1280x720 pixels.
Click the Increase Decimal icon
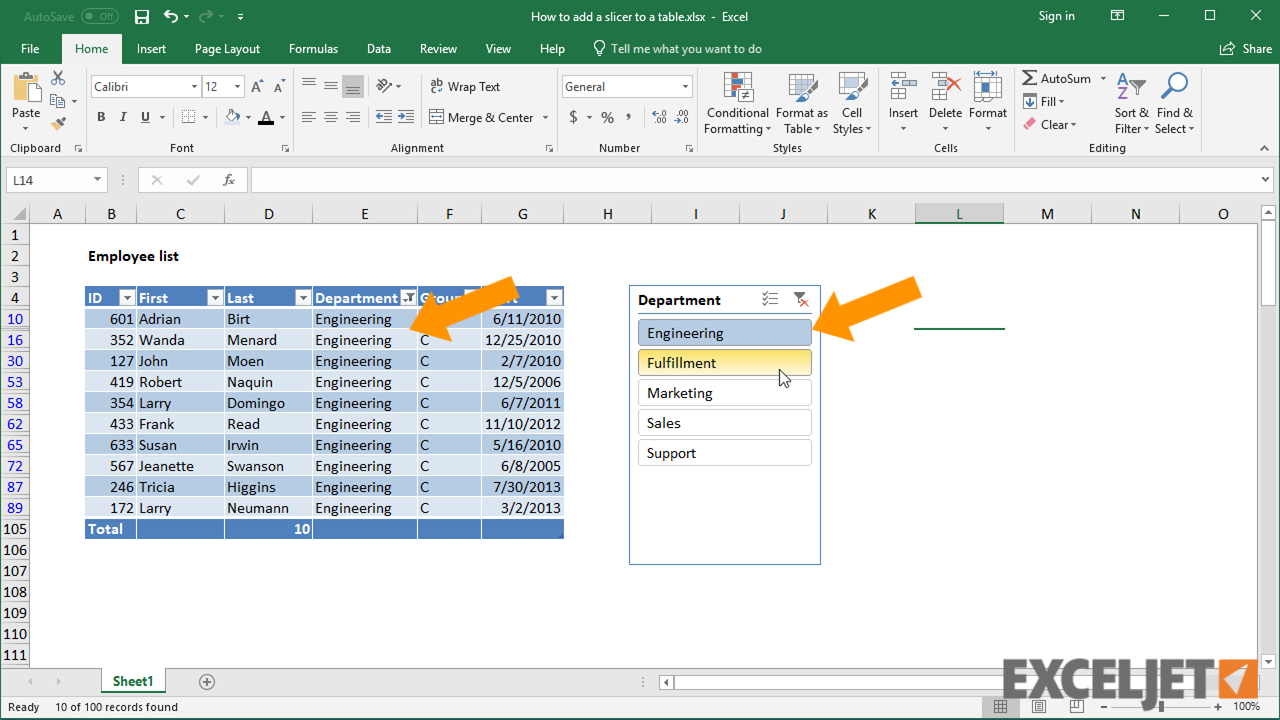click(659, 117)
